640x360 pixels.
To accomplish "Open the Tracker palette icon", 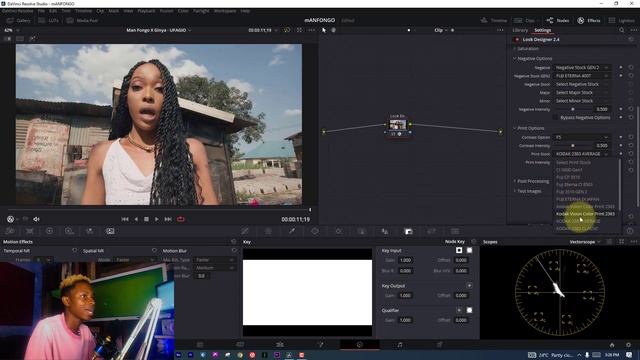I will tap(338, 231).
